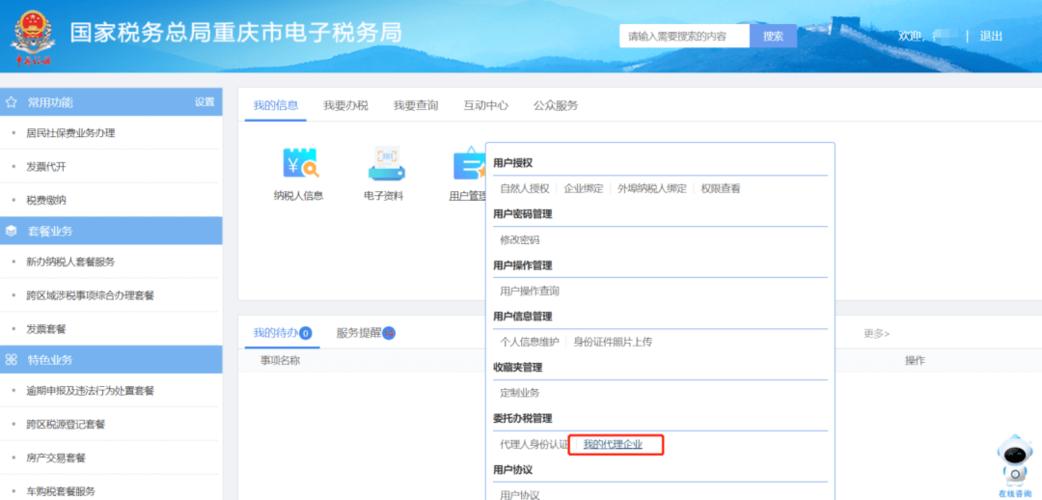Image resolution: width=1042 pixels, height=500 pixels.
Task: Click the 个人信息维护 link
Action: [530, 342]
